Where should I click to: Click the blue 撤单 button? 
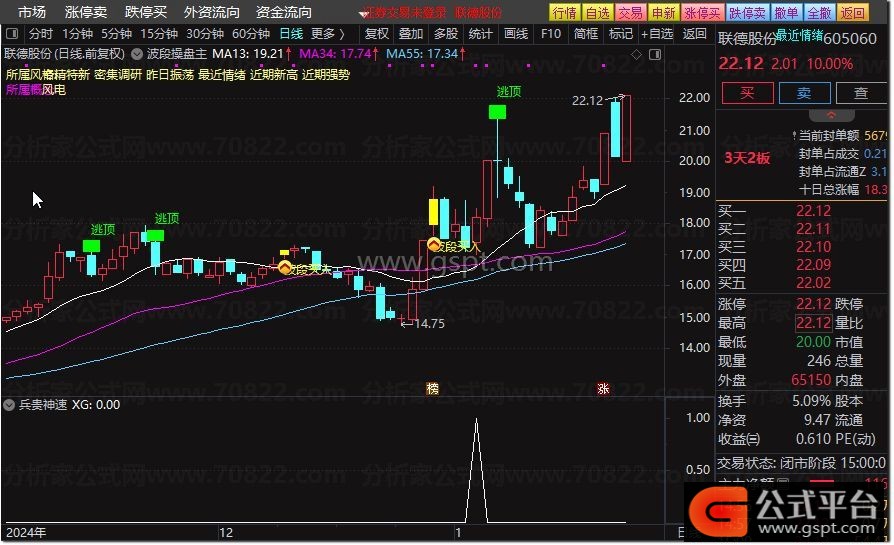point(786,13)
